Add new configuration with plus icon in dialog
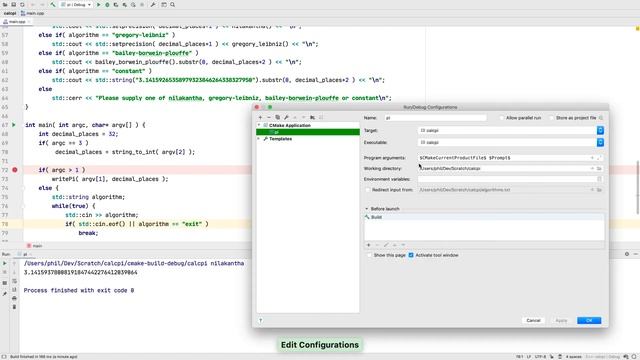The image size is (640, 360). coord(260,117)
